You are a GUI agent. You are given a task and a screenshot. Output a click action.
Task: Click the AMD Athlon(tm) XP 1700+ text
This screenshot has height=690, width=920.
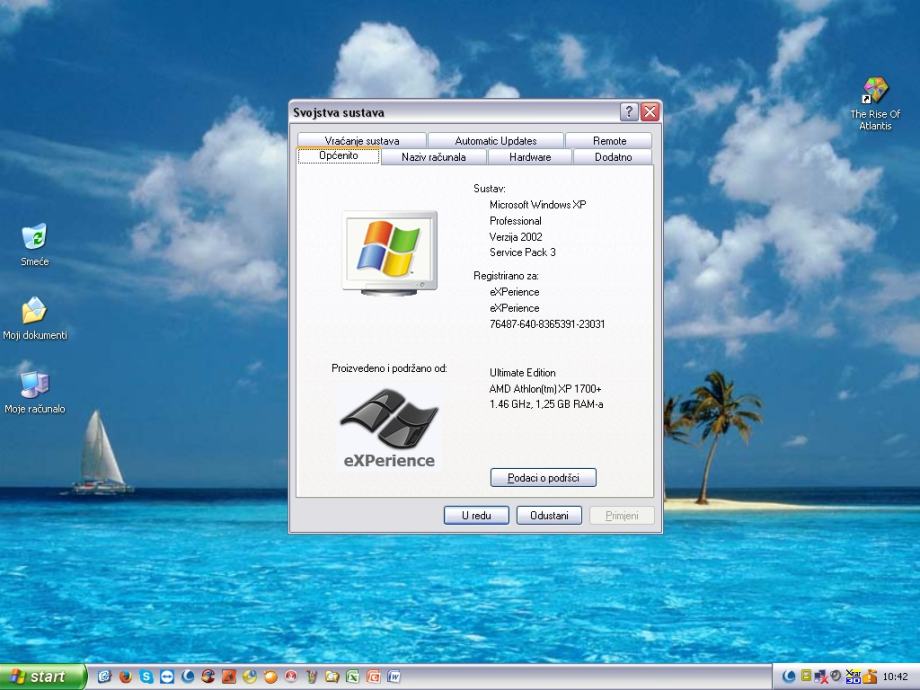[x=545, y=388]
